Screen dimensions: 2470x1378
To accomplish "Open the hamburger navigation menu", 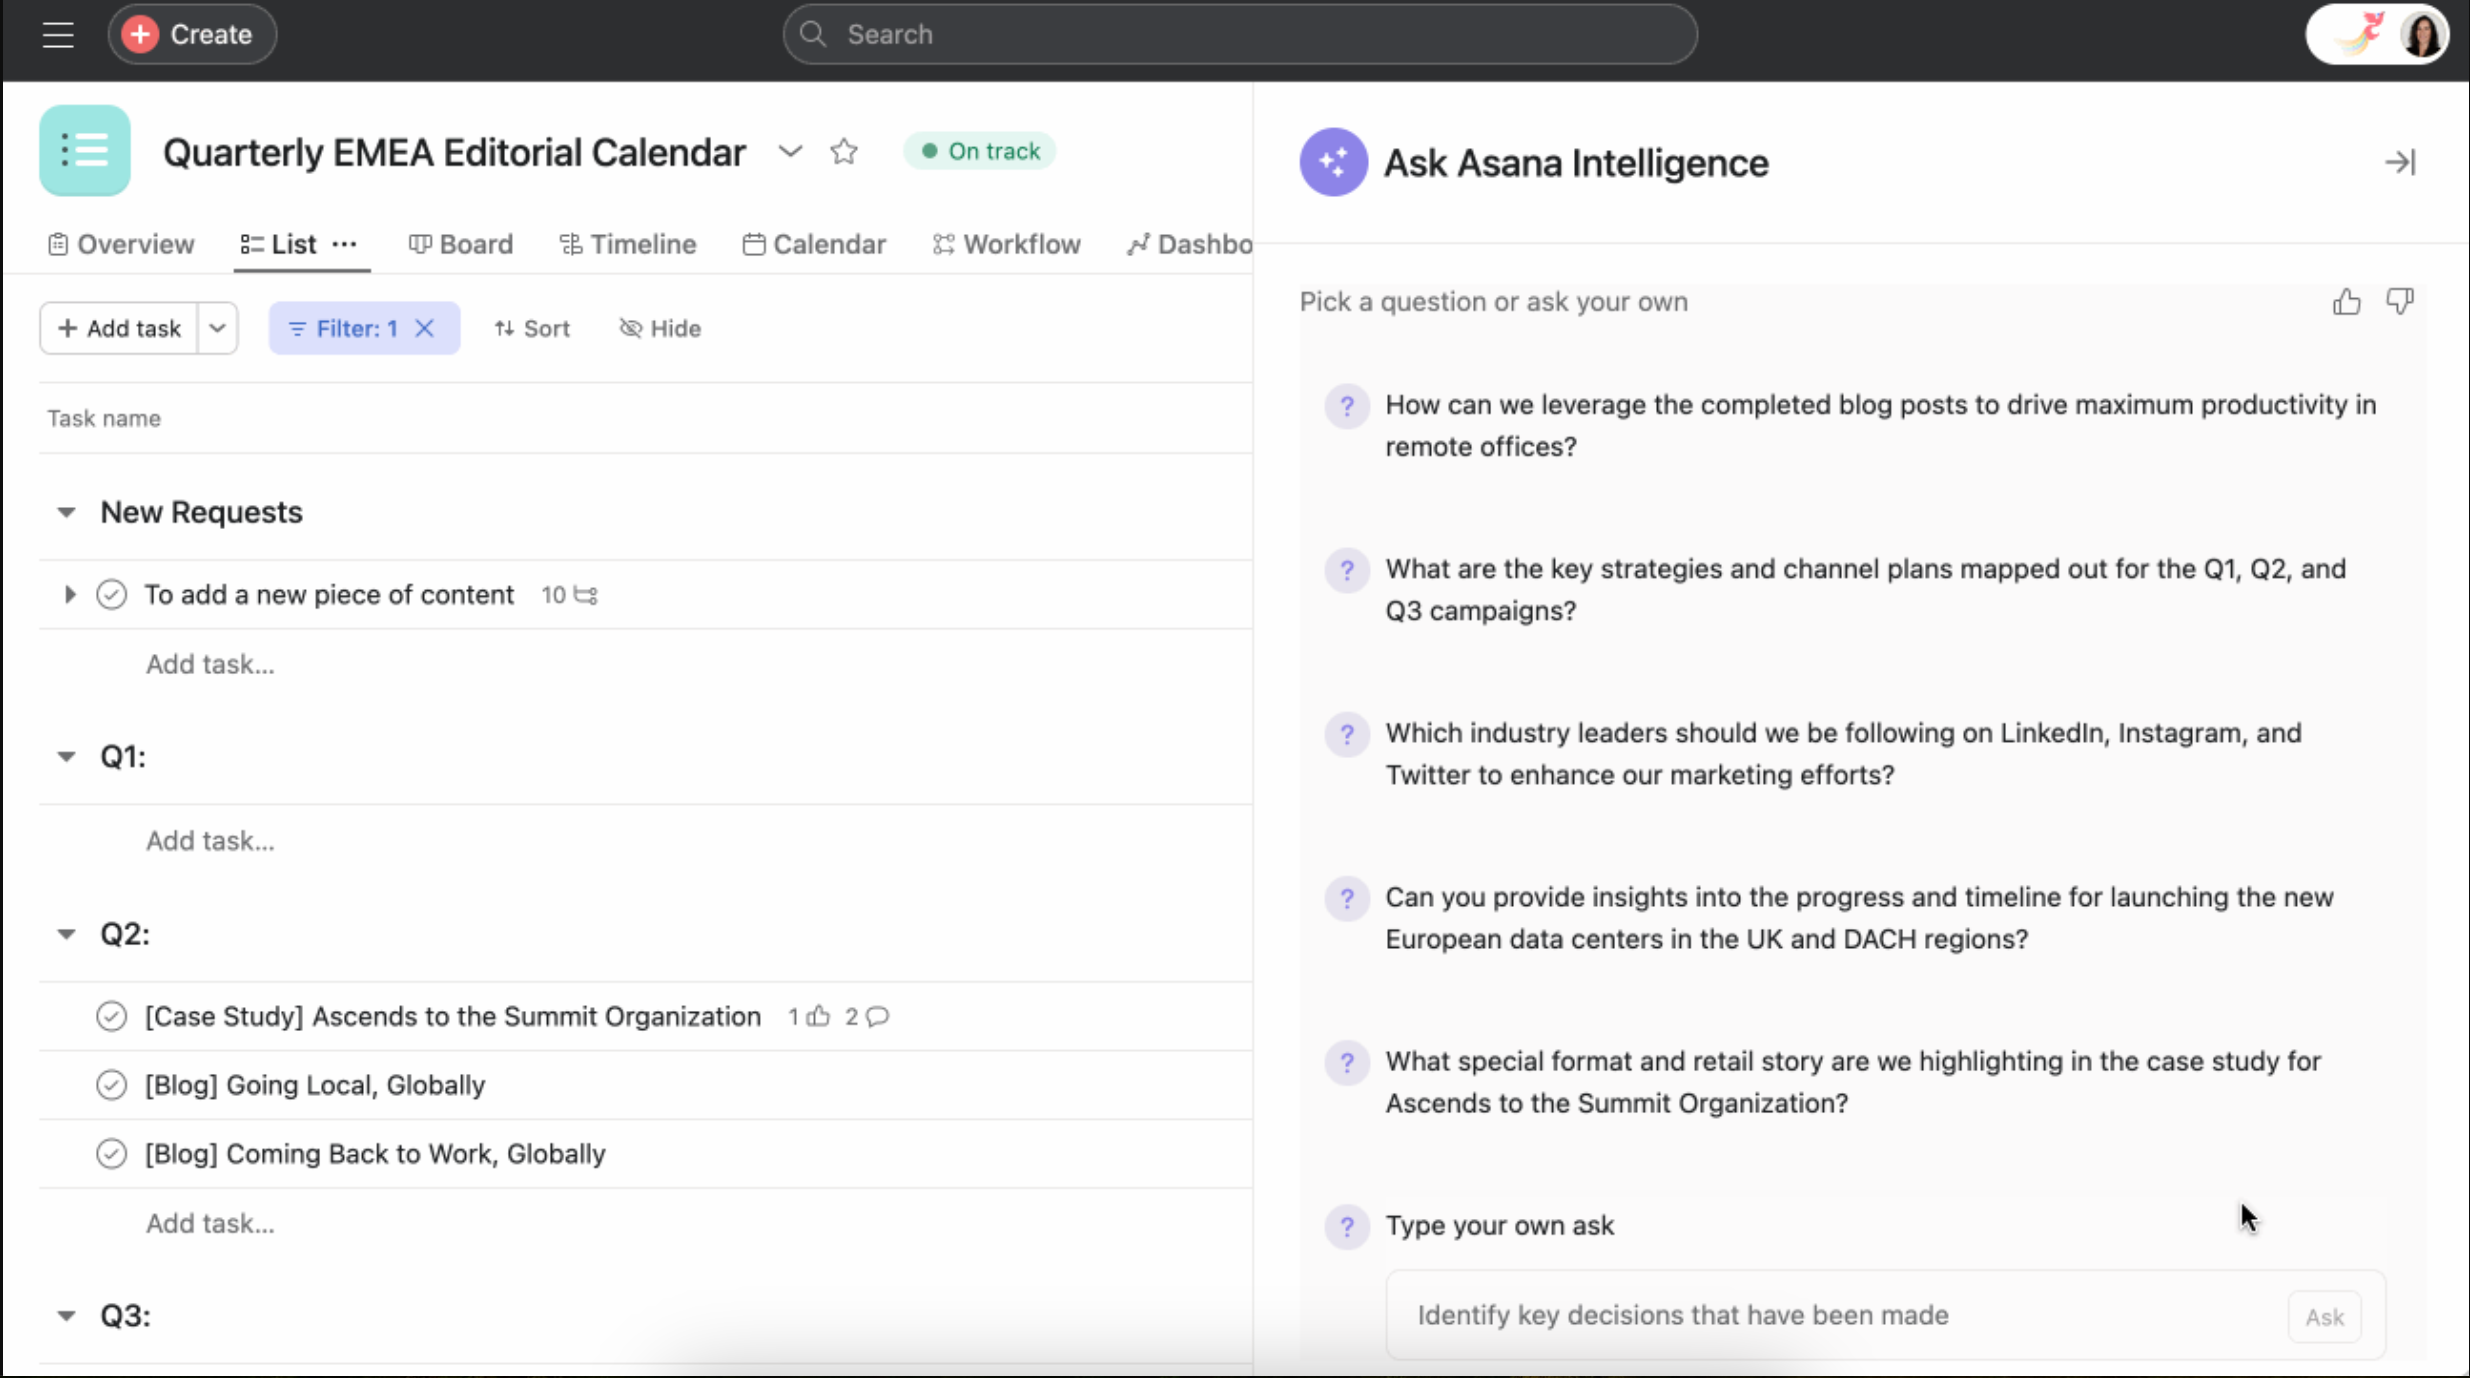I will click(58, 35).
